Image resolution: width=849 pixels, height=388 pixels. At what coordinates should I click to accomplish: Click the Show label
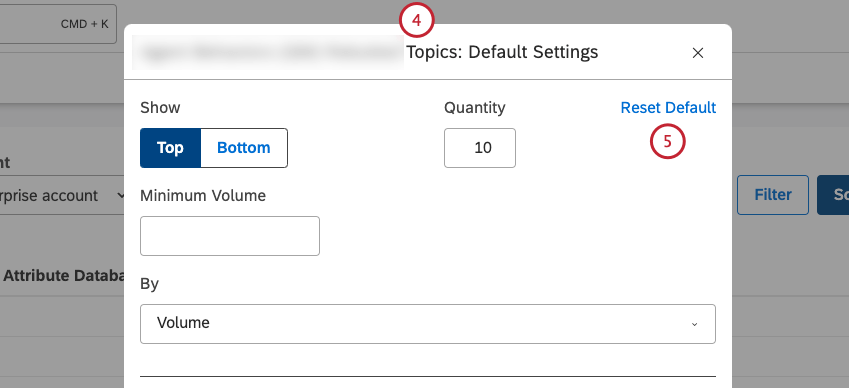tap(160, 108)
